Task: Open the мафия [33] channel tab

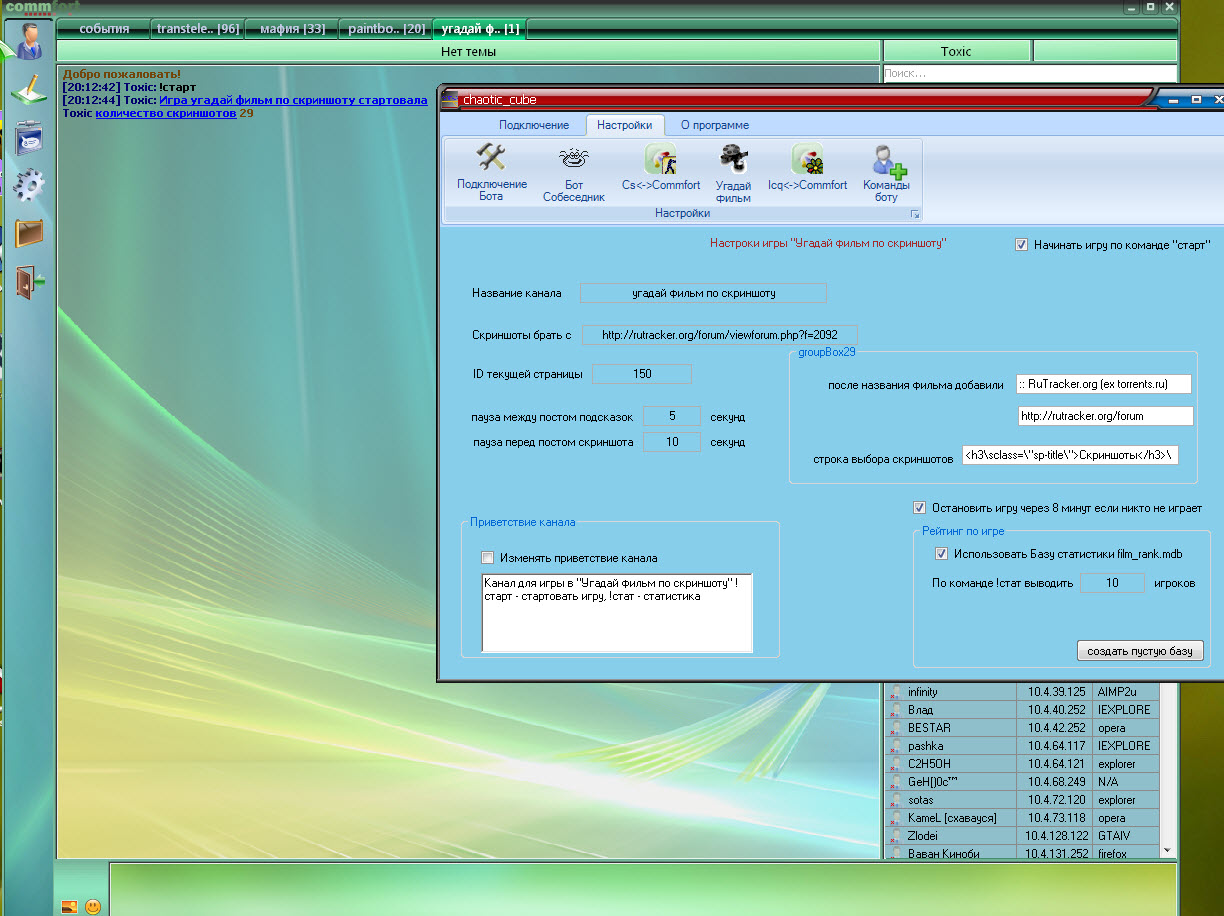Action: point(292,29)
